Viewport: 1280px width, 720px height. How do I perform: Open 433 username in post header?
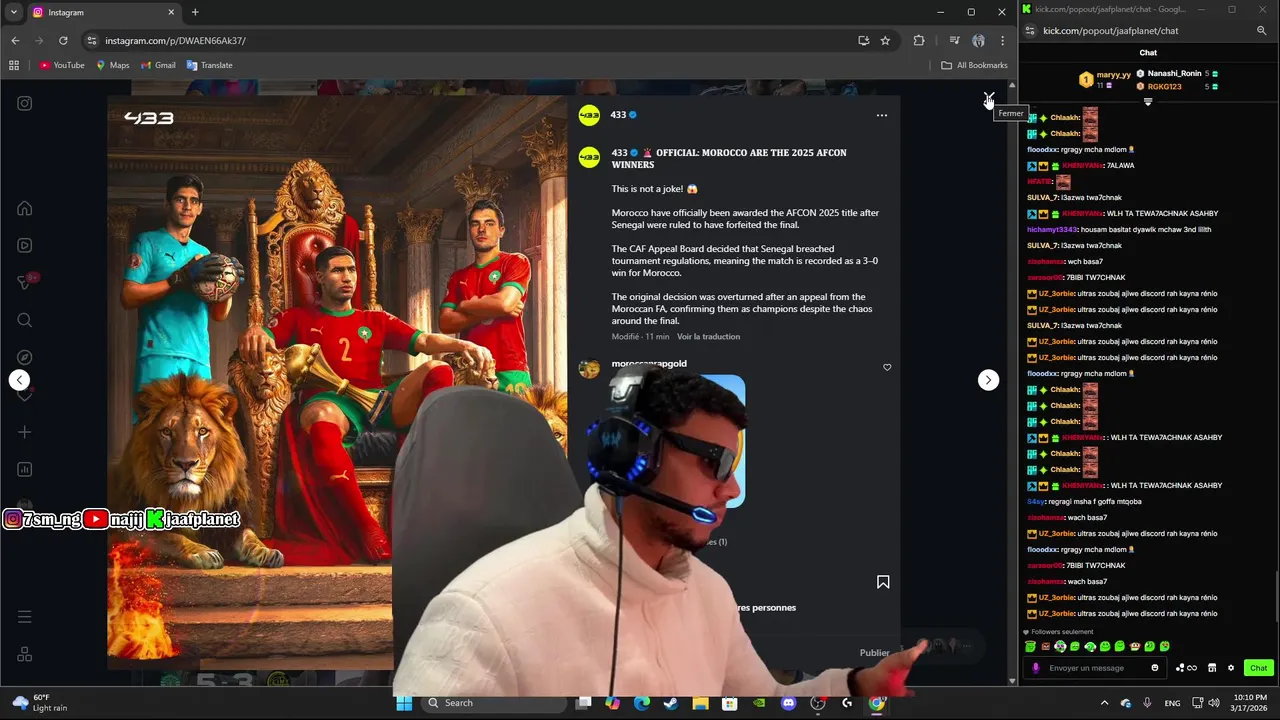[x=618, y=115]
